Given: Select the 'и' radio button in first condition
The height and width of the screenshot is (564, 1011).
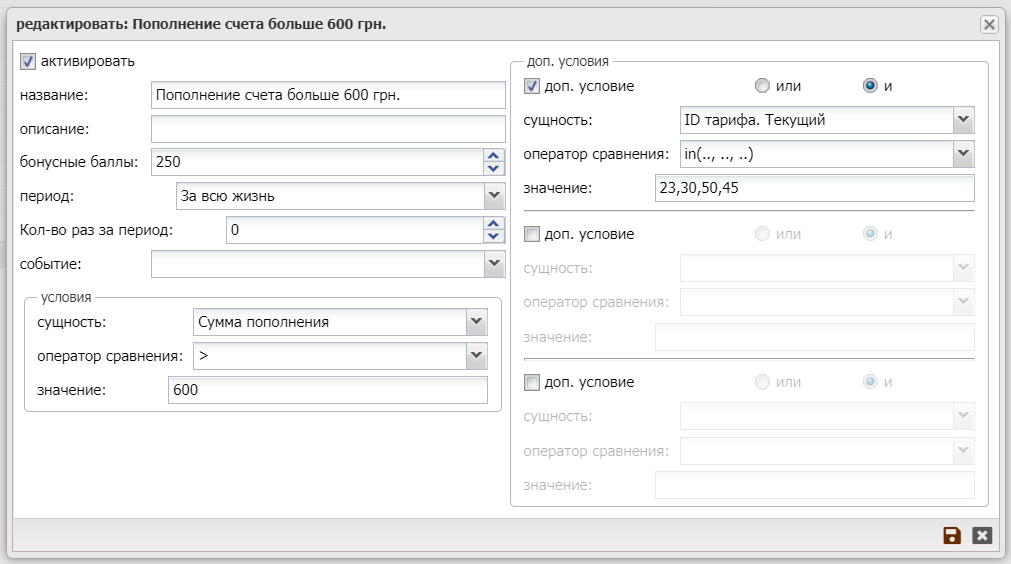Looking at the screenshot, I should click(x=870, y=86).
